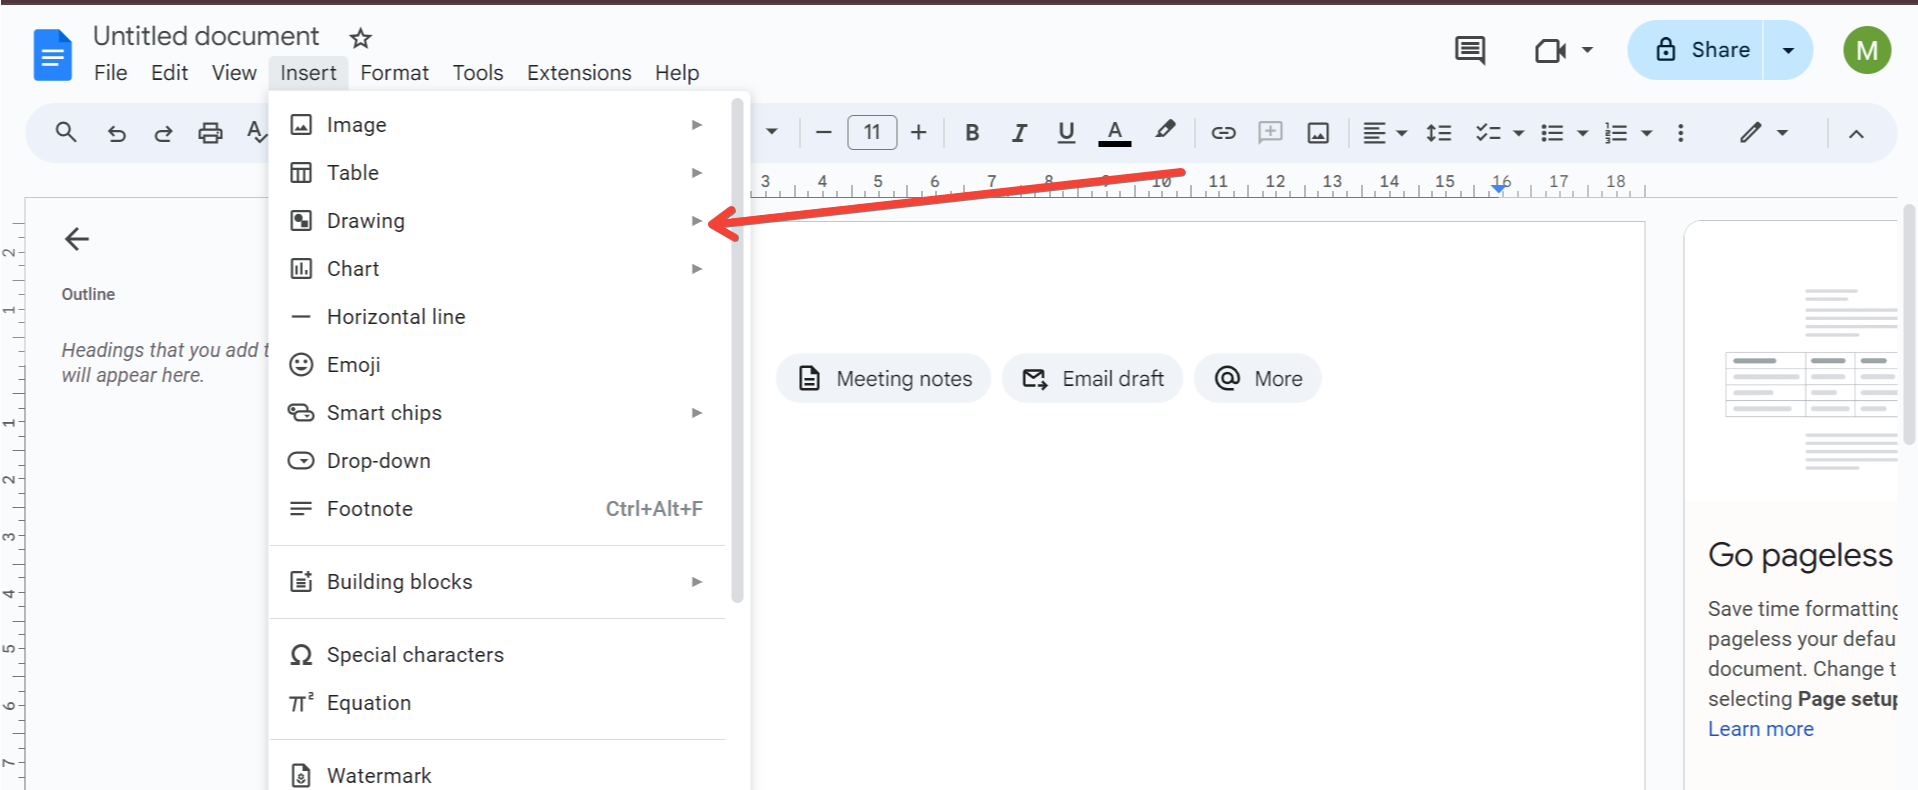Click the font size field showing 11

[872, 132]
